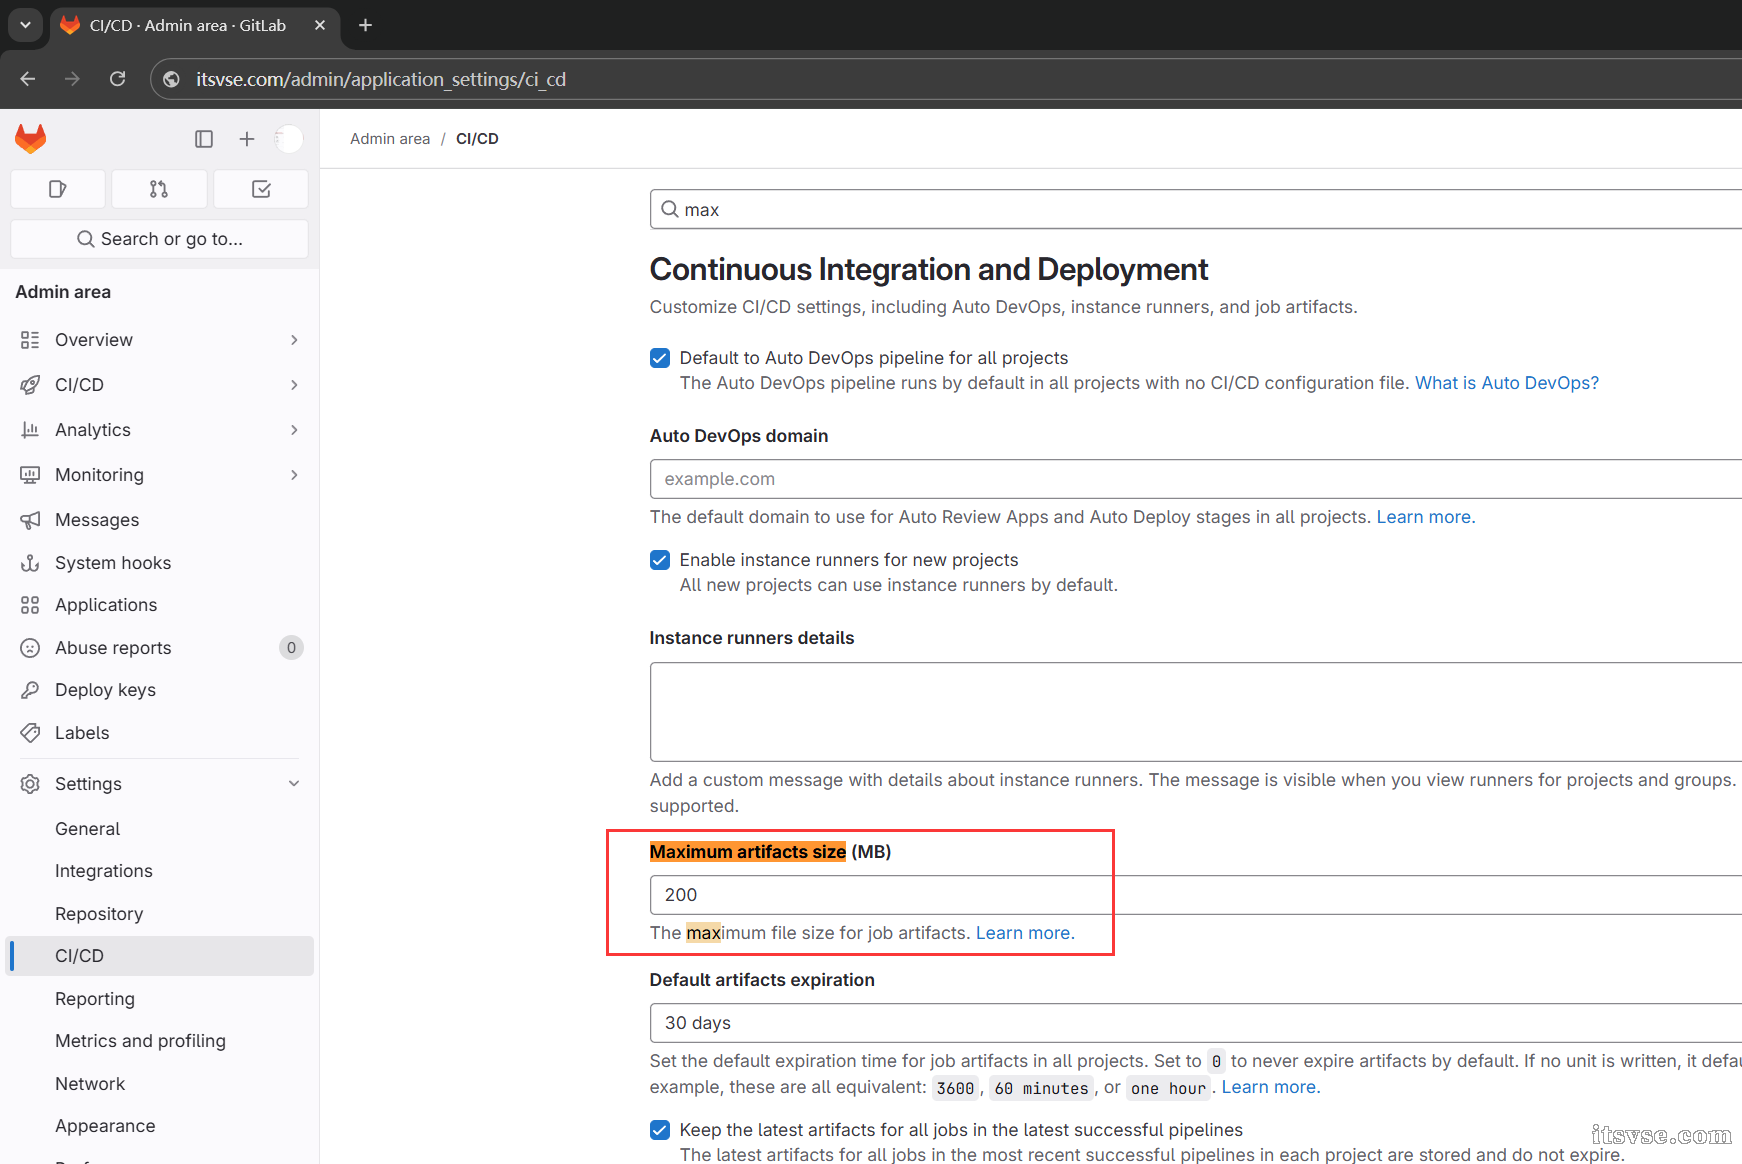
Task: Open assigned issues shortcut
Action: pos(58,189)
